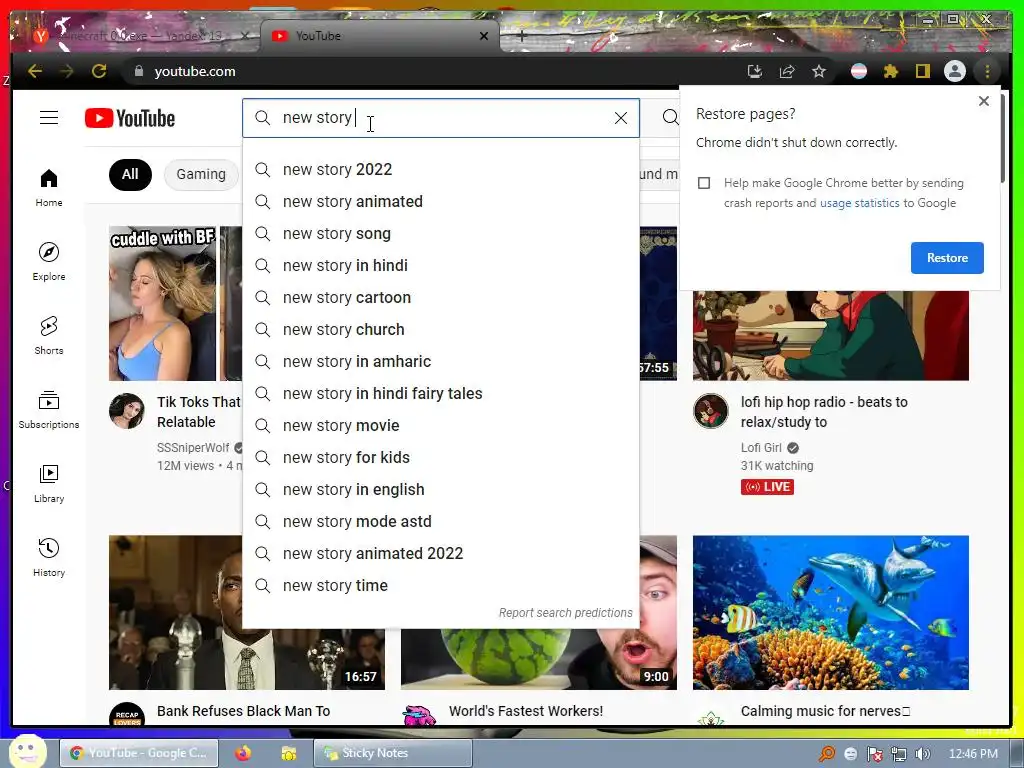This screenshot has height=768, width=1024.
Task: Go to Home in the sidebar
Action: tap(49, 188)
